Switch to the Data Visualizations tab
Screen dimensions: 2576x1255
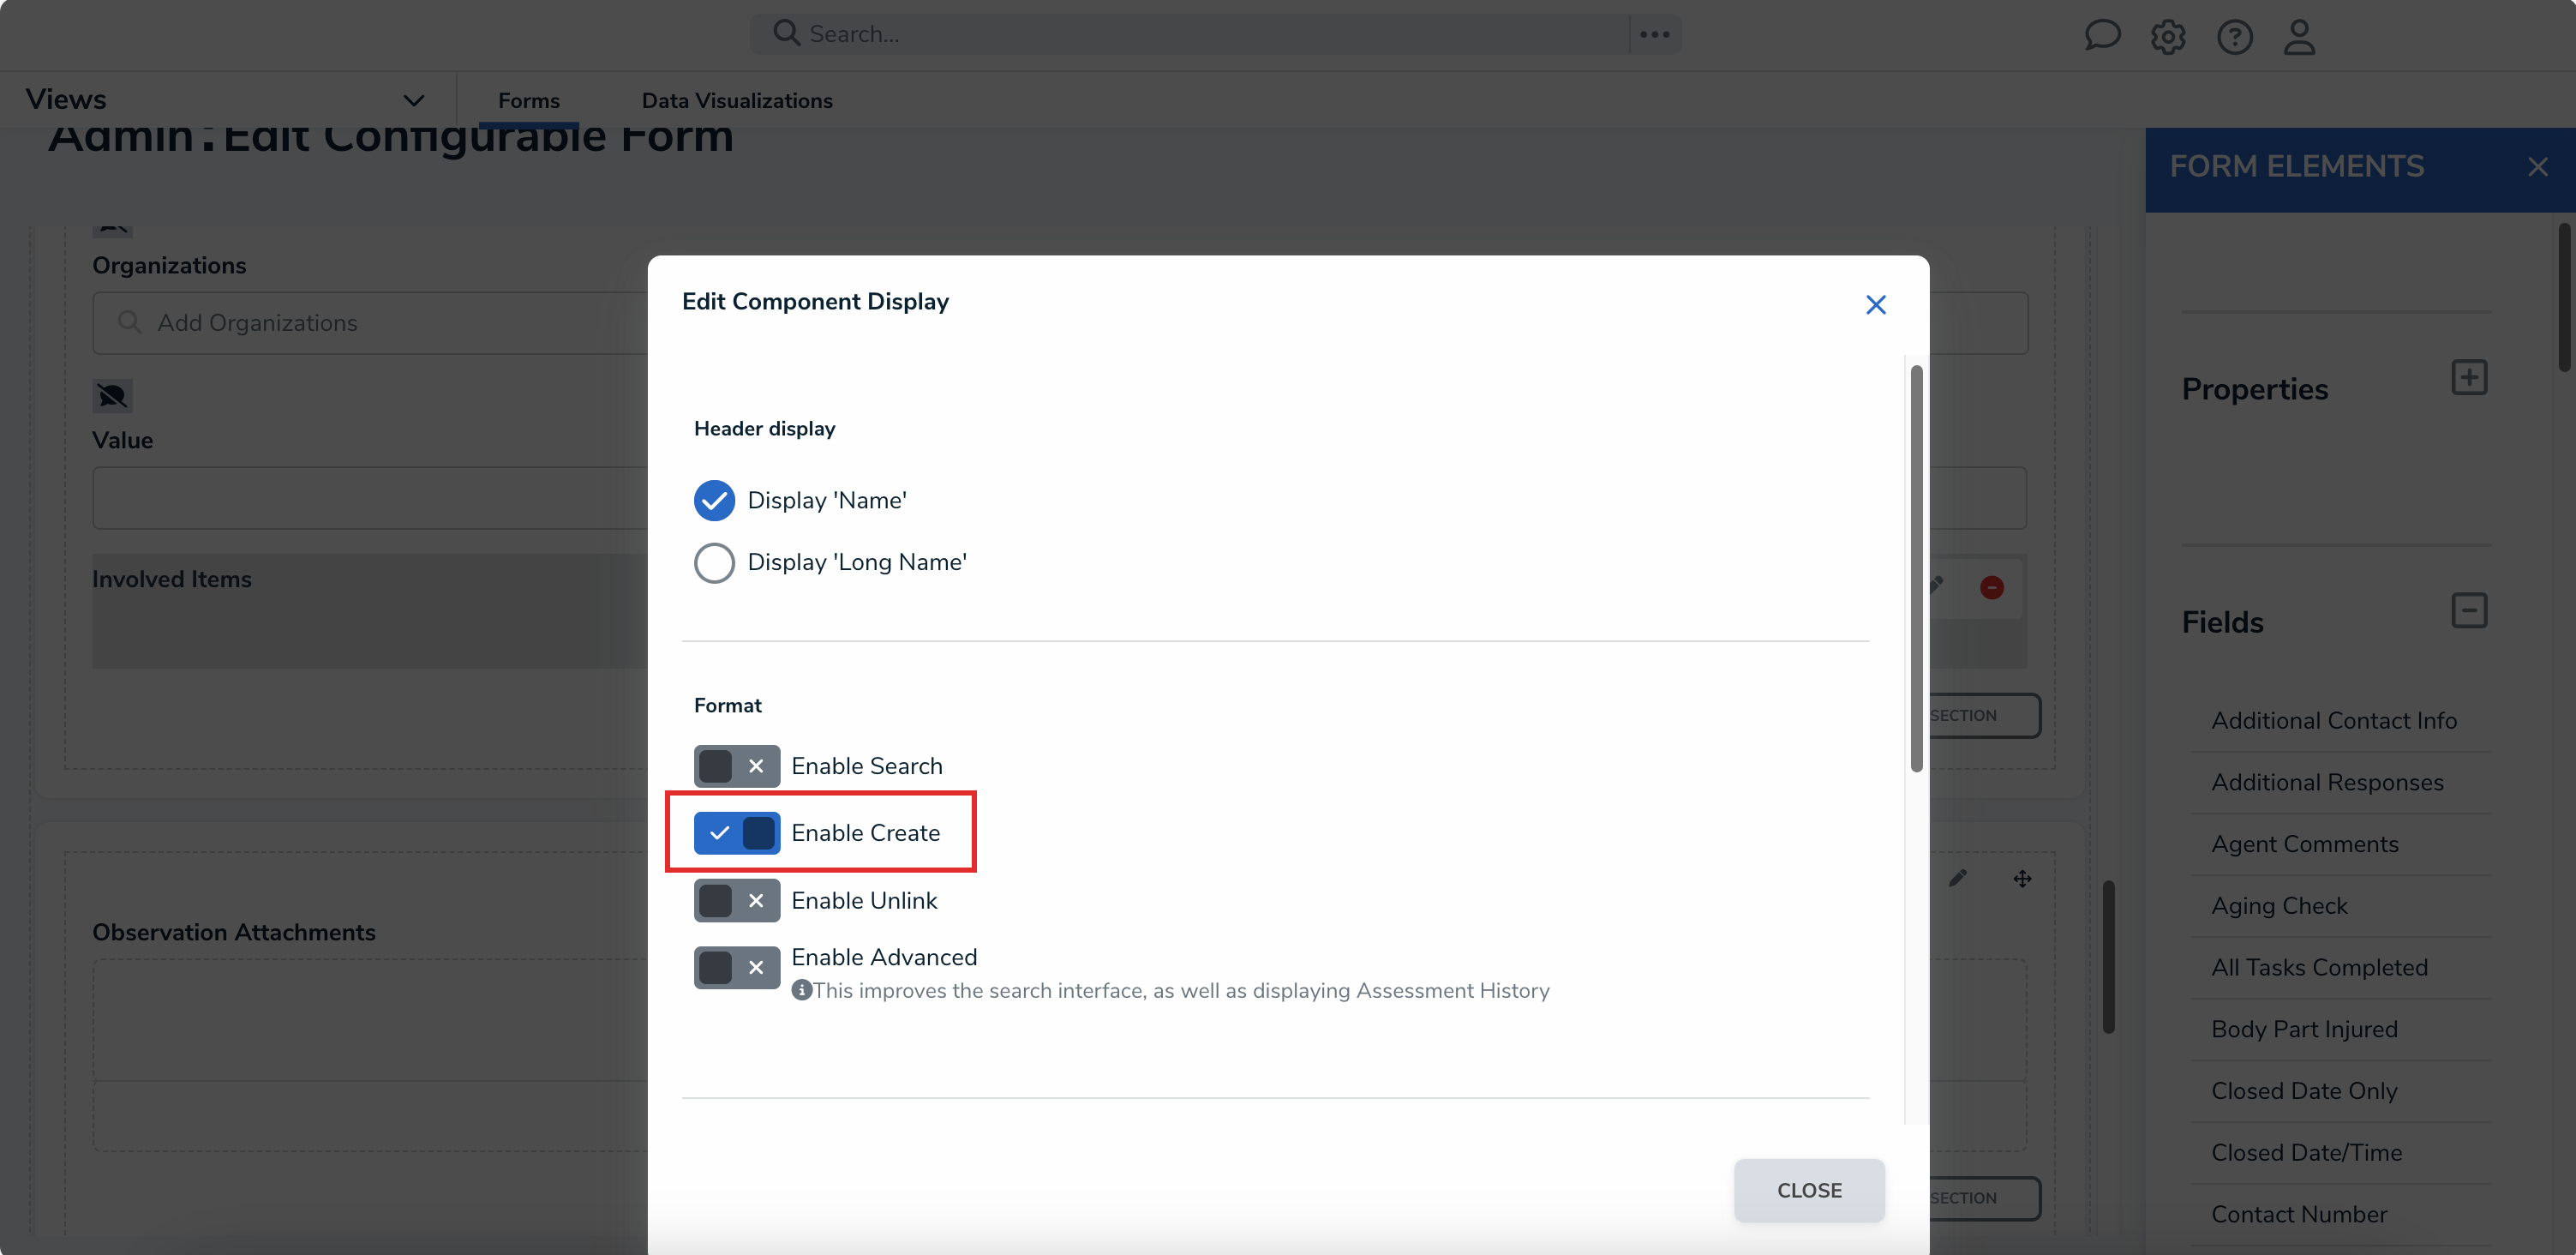pos(737,100)
